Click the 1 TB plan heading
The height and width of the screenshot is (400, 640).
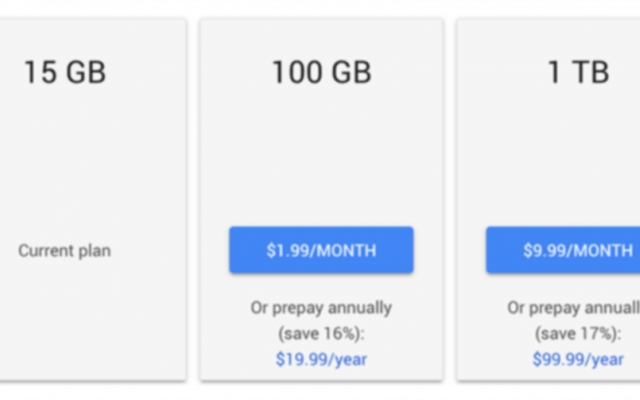pyautogui.click(x=578, y=72)
